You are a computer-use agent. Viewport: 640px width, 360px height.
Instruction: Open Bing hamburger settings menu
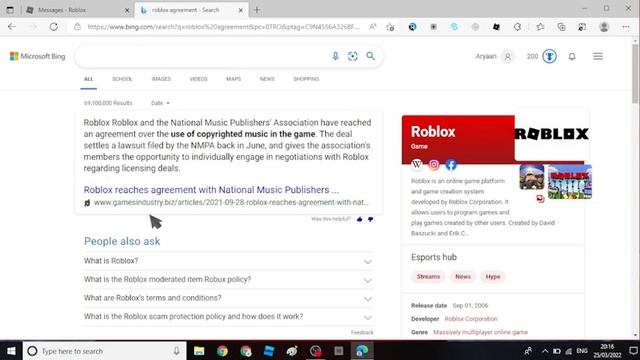pos(598,56)
